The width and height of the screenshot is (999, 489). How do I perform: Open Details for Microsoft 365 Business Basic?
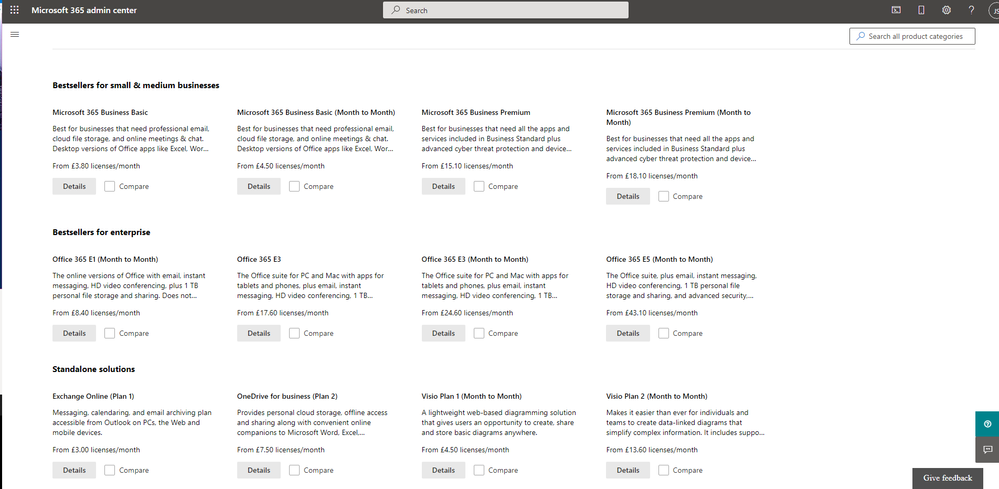click(74, 187)
